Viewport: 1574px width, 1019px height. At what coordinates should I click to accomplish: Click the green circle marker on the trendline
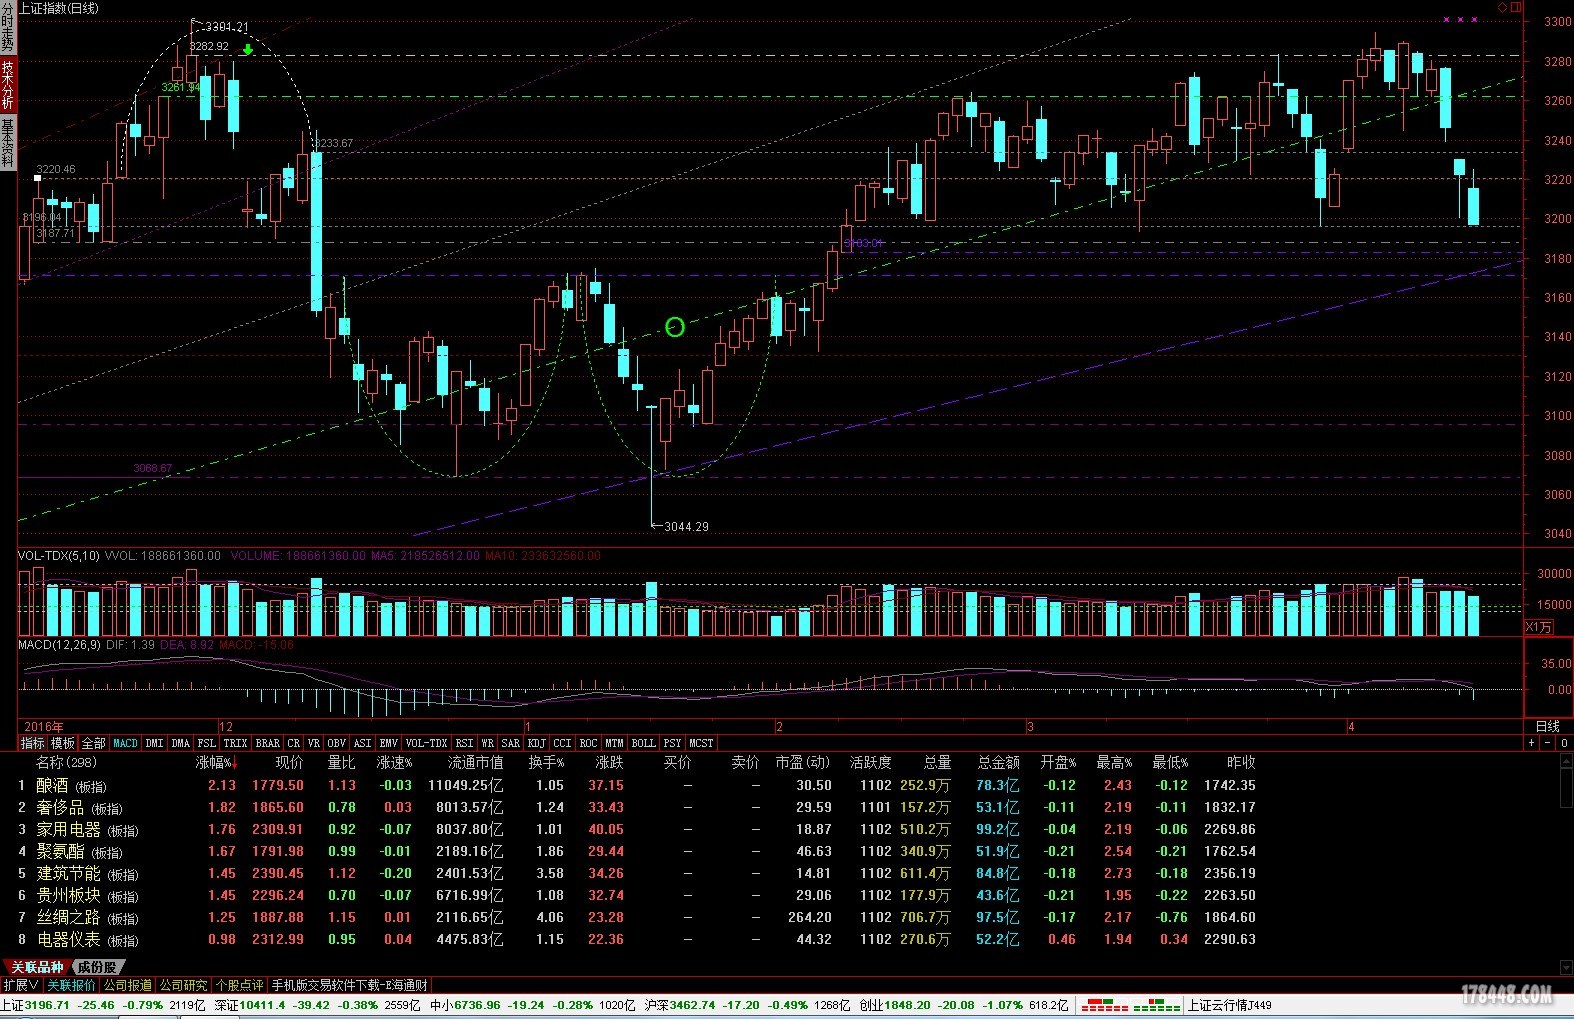pos(675,327)
